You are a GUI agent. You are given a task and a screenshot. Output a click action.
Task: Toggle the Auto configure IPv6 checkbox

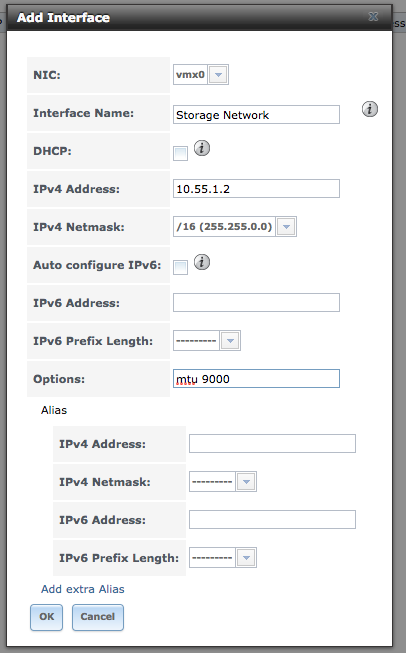point(180,267)
